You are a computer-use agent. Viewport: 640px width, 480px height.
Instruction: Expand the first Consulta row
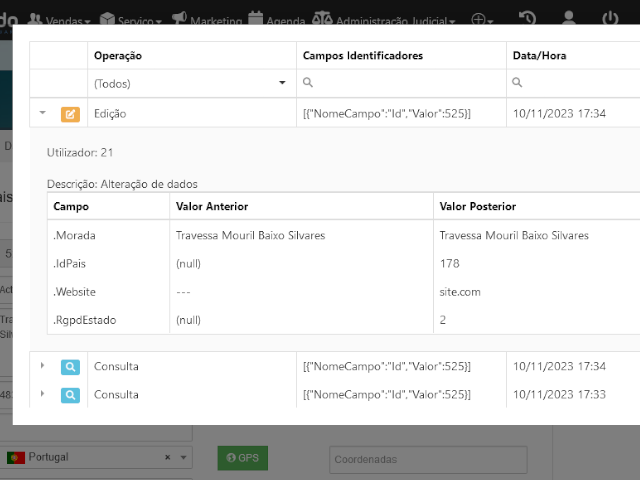[43, 366]
